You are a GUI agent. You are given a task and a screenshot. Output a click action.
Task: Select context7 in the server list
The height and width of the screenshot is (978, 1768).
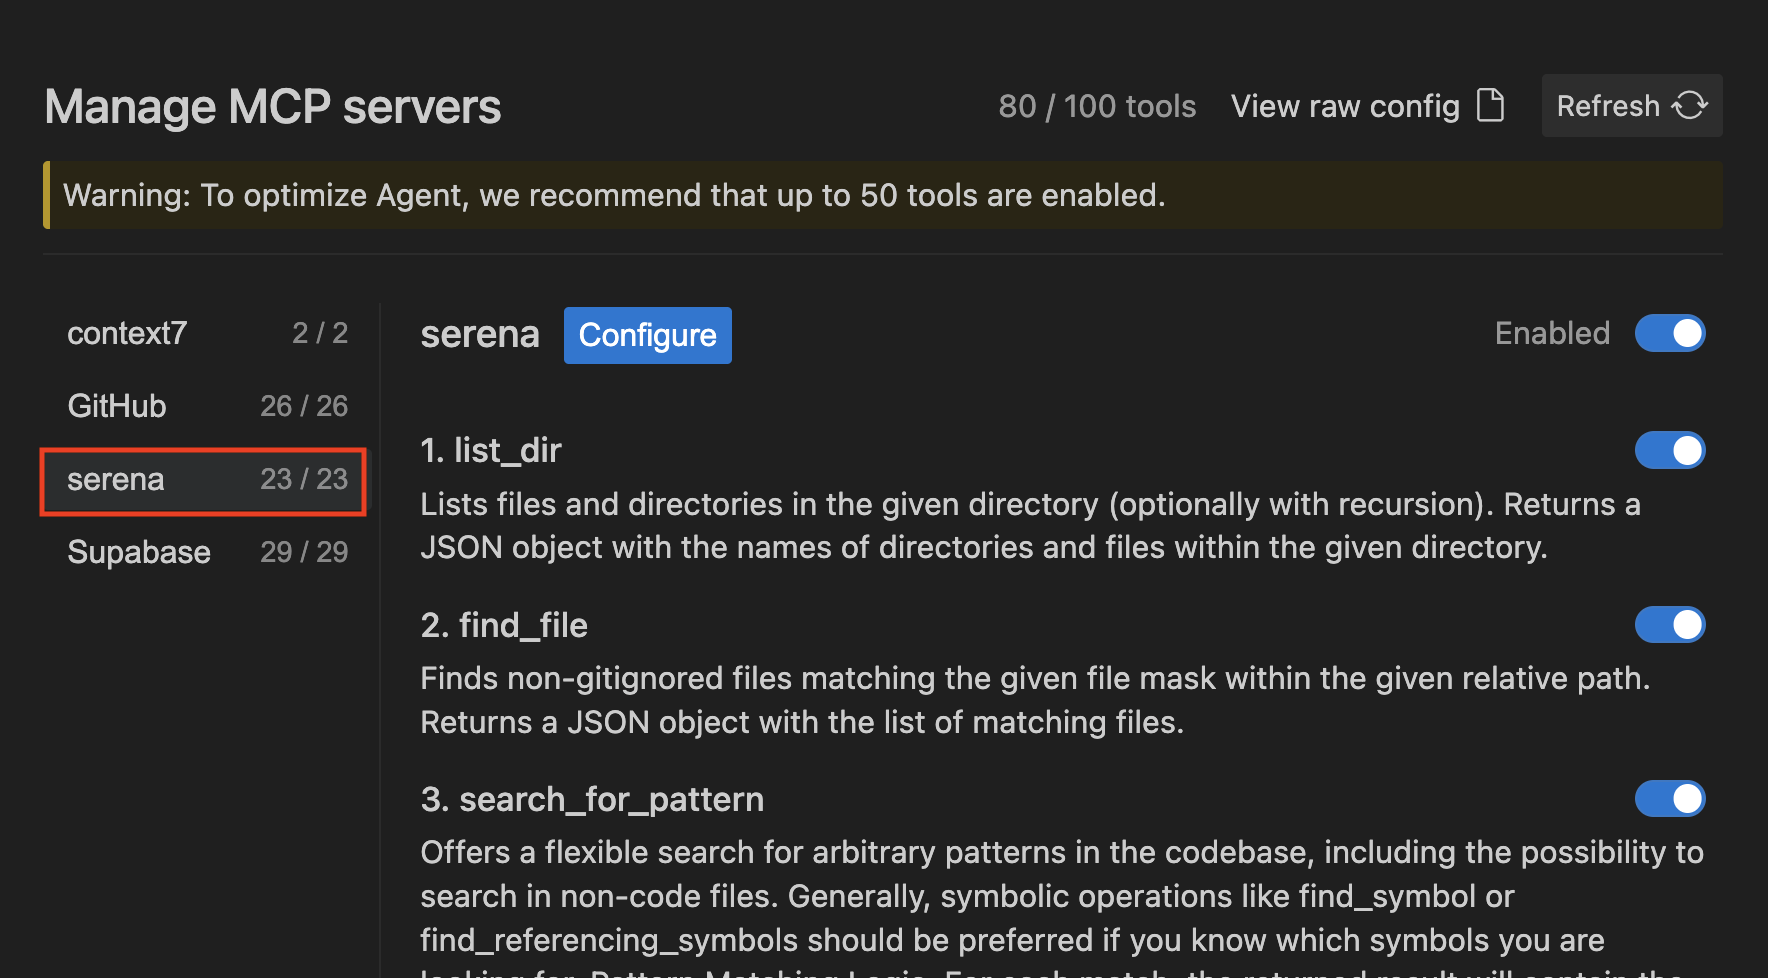[x=127, y=333]
